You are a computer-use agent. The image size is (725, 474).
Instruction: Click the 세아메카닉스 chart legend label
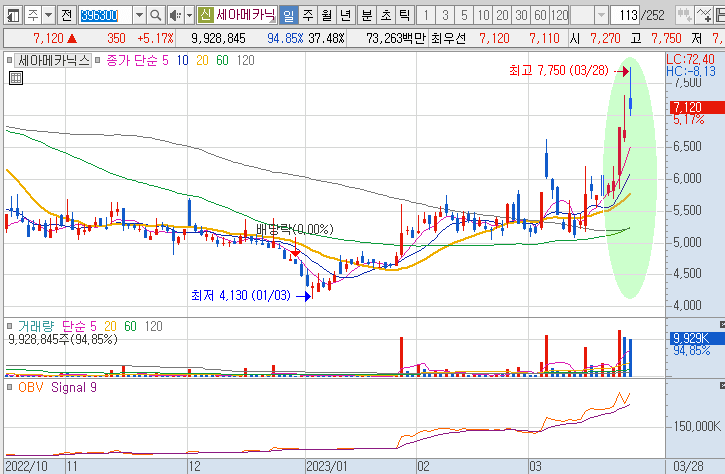(53, 60)
